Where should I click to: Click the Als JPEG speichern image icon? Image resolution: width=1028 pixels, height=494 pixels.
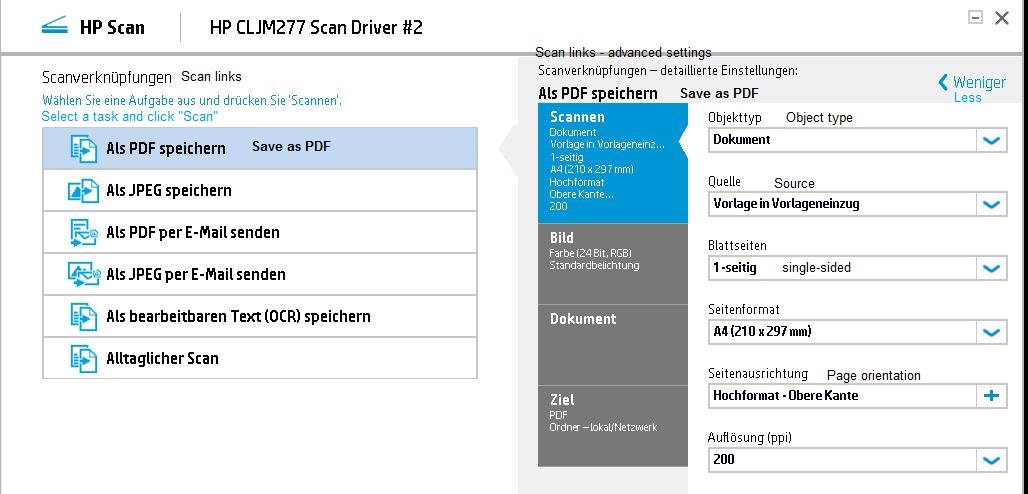click(x=83, y=191)
